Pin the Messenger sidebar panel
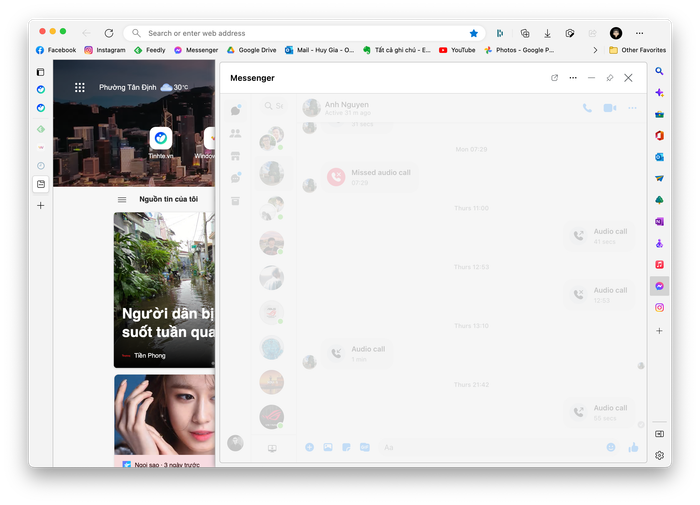 click(610, 77)
